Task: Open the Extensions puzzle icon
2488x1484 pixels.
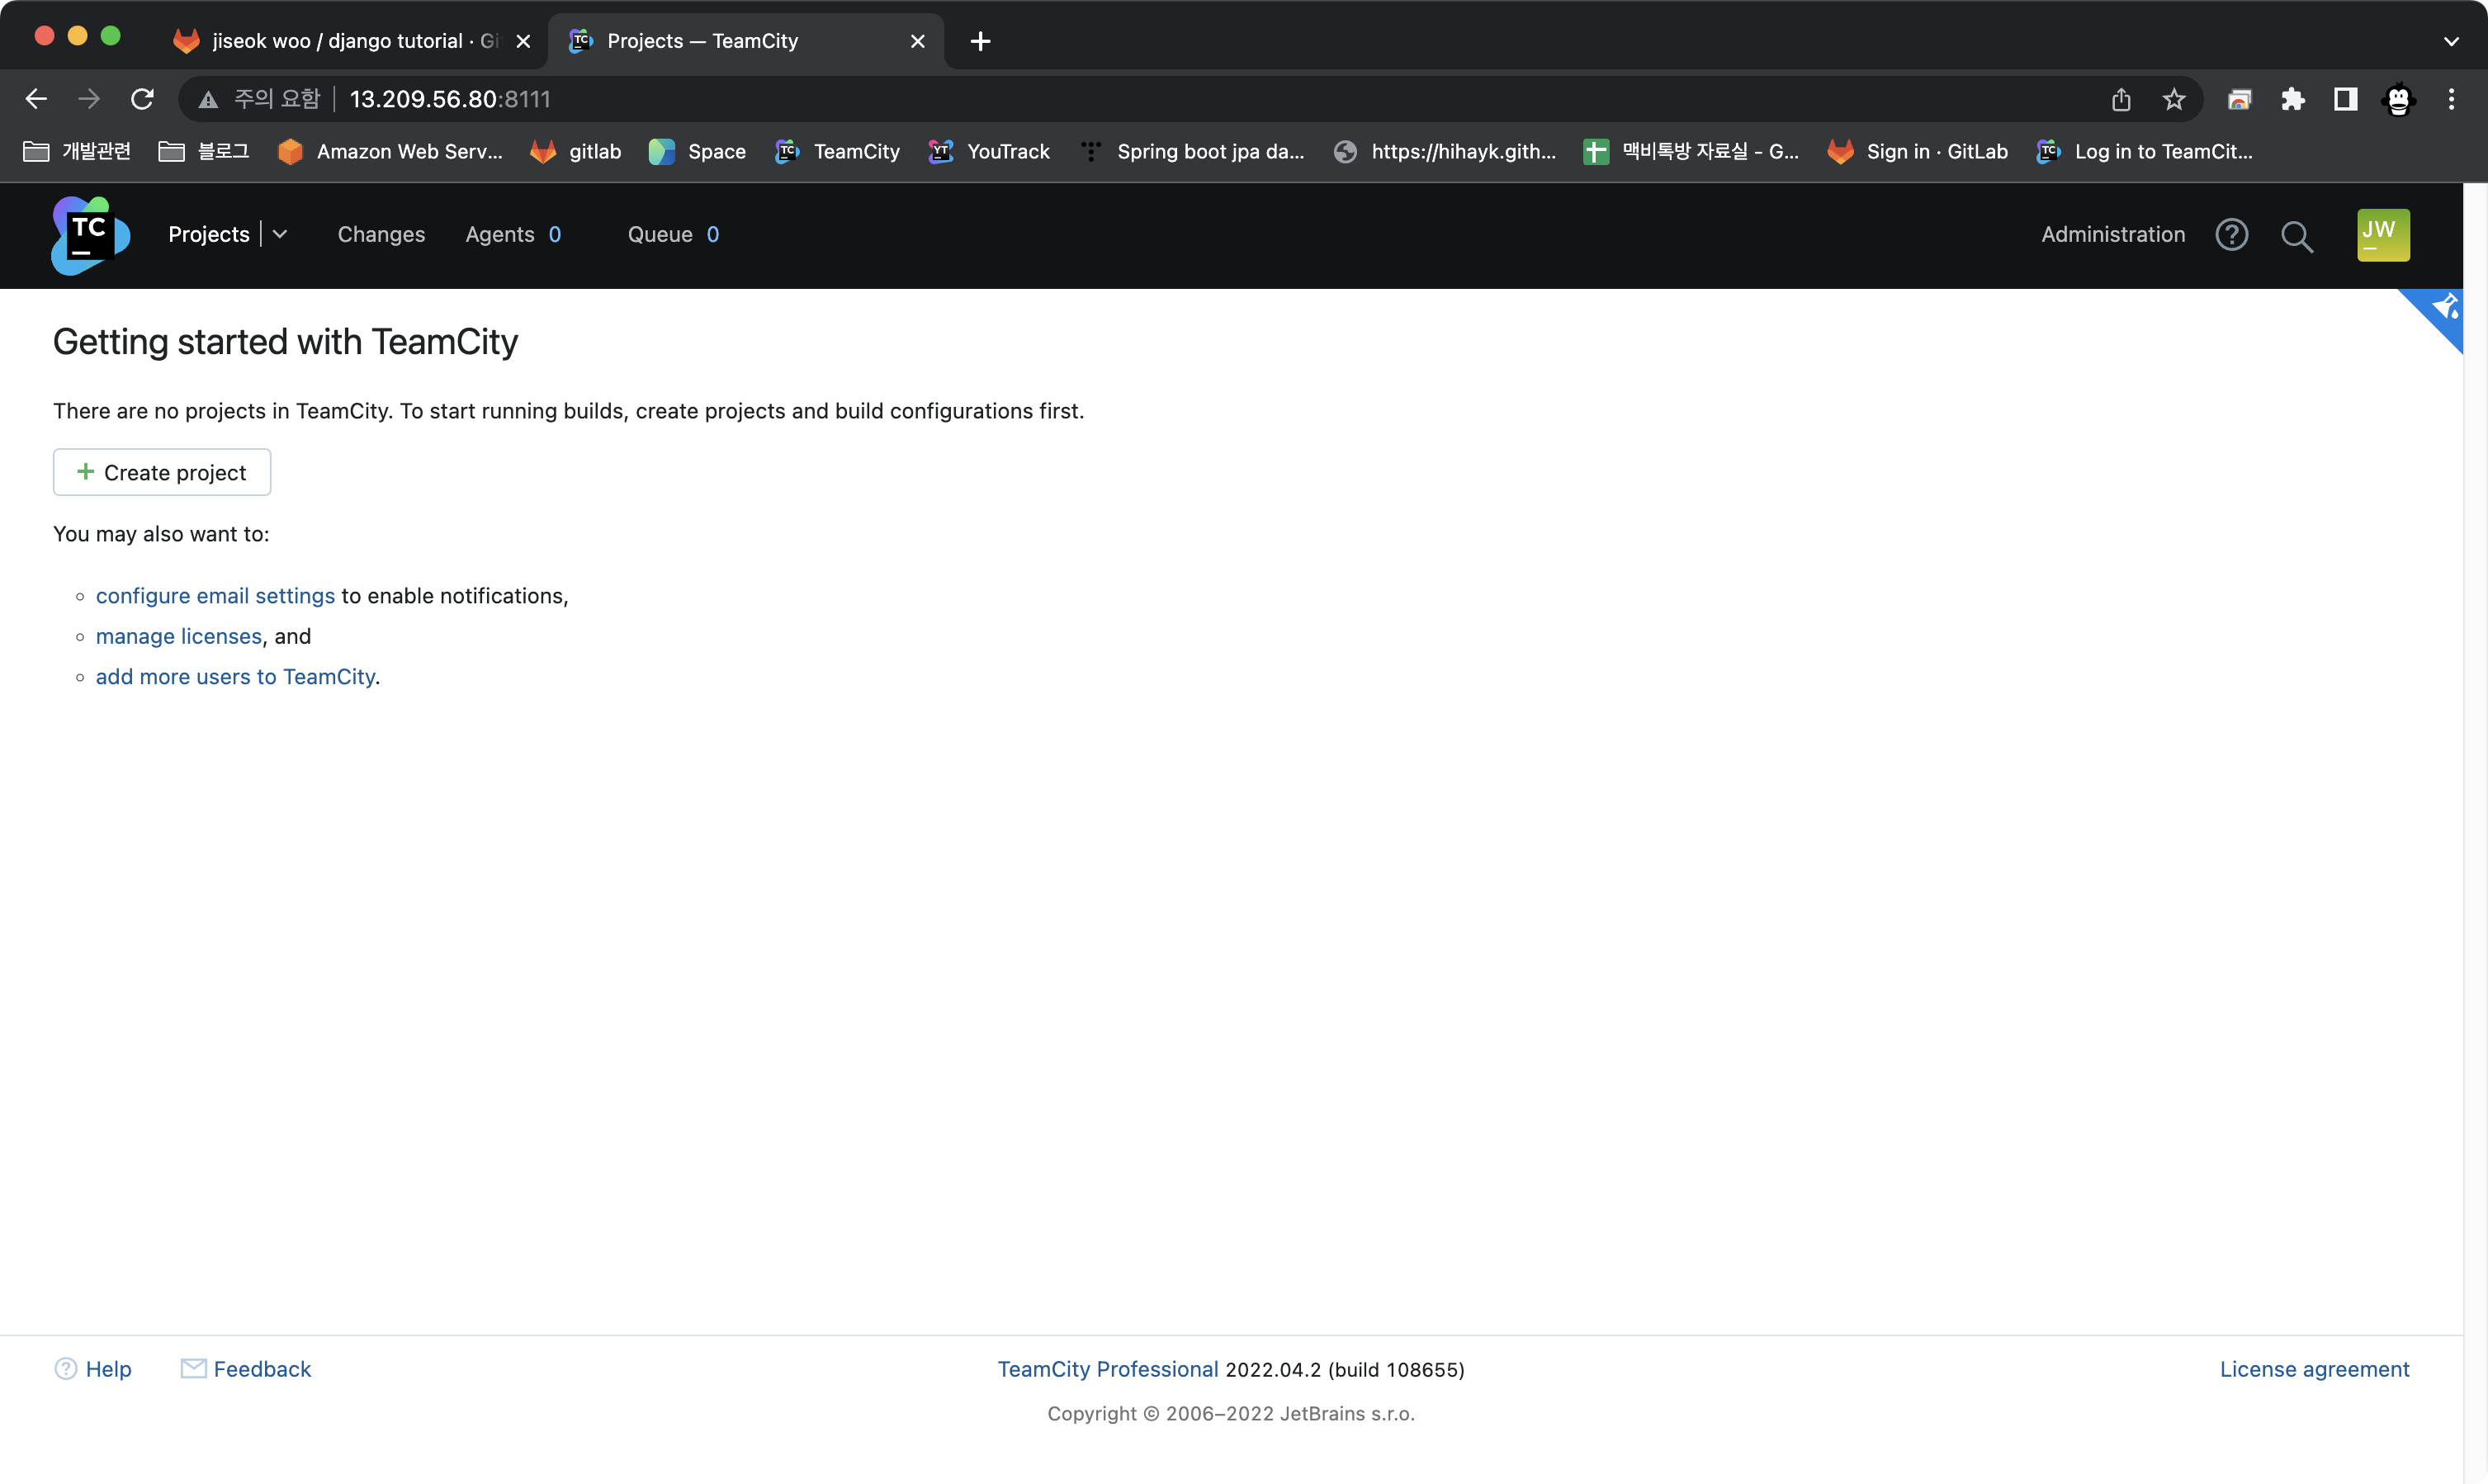Action: tap(2292, 99)
